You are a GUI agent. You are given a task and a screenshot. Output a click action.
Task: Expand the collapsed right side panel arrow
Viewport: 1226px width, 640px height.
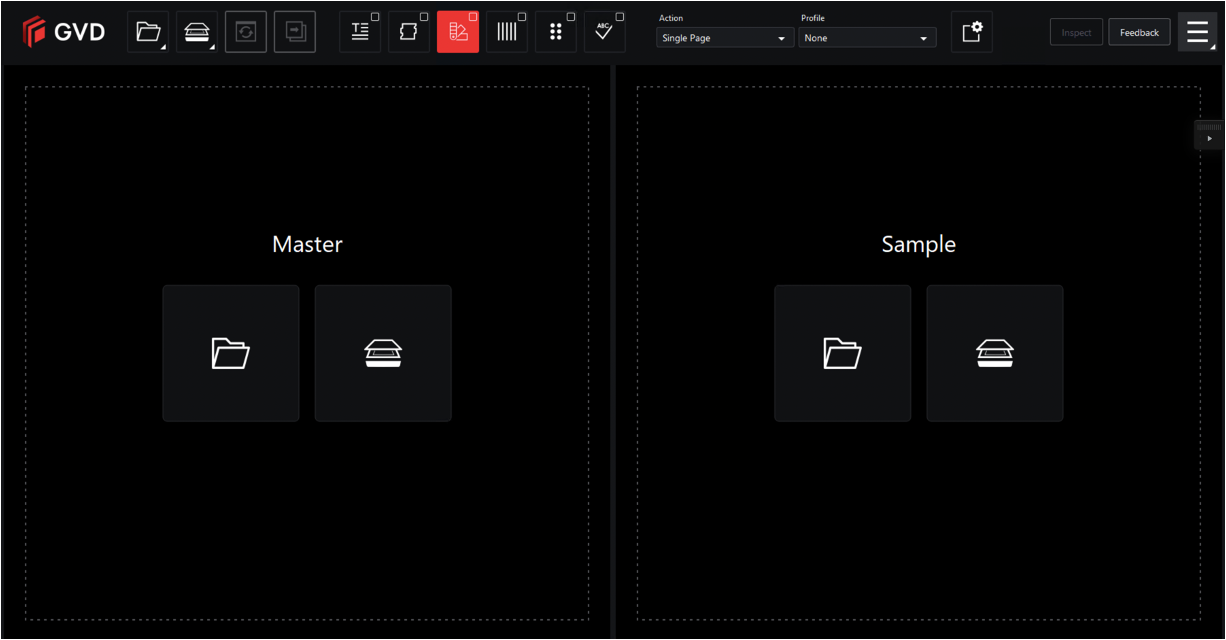(1209, 138)
